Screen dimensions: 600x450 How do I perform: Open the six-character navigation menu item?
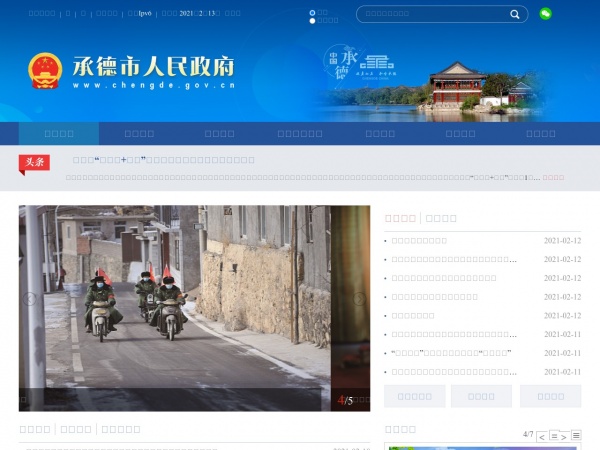click(x=300, y=134)
